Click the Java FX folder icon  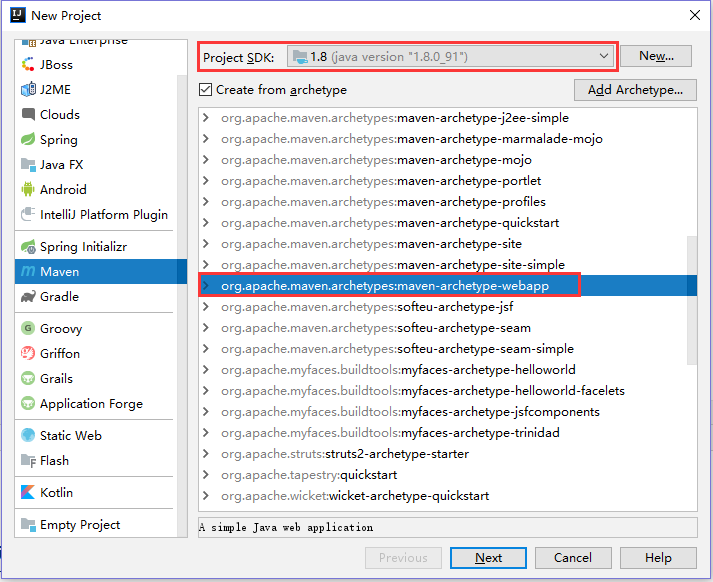click(x=28, y=165)
